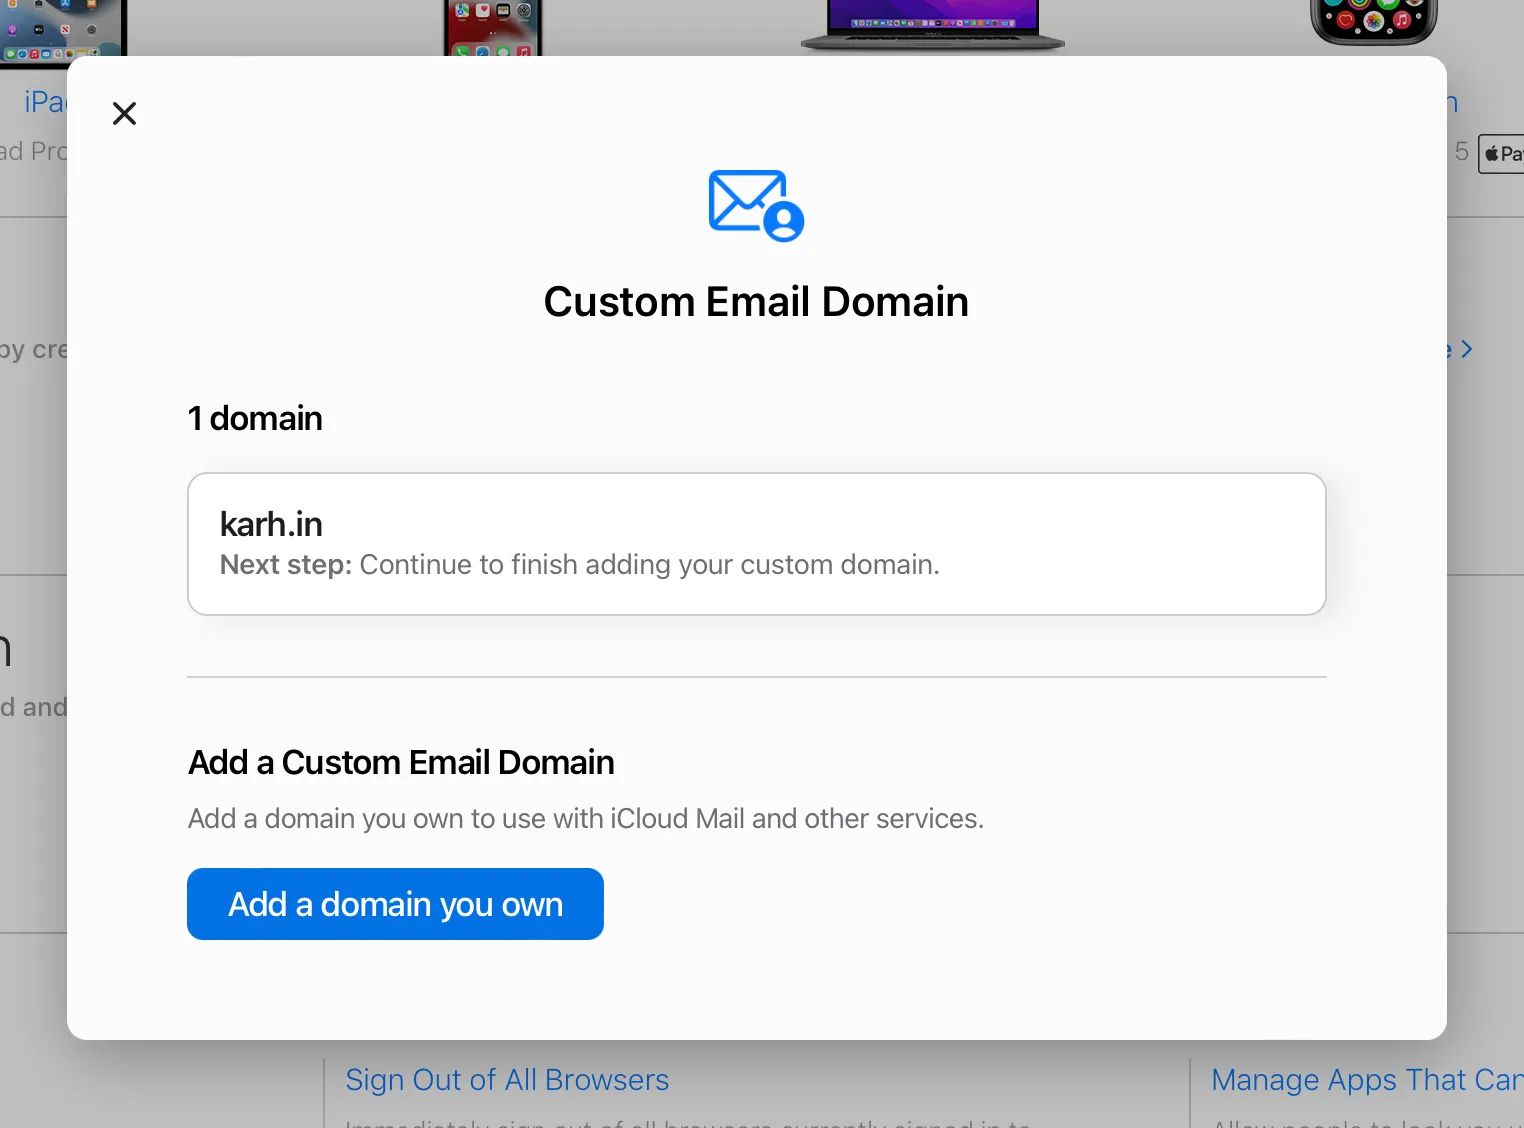Click the Apple Watch thumbnail in background

(x=1374, y=23)
